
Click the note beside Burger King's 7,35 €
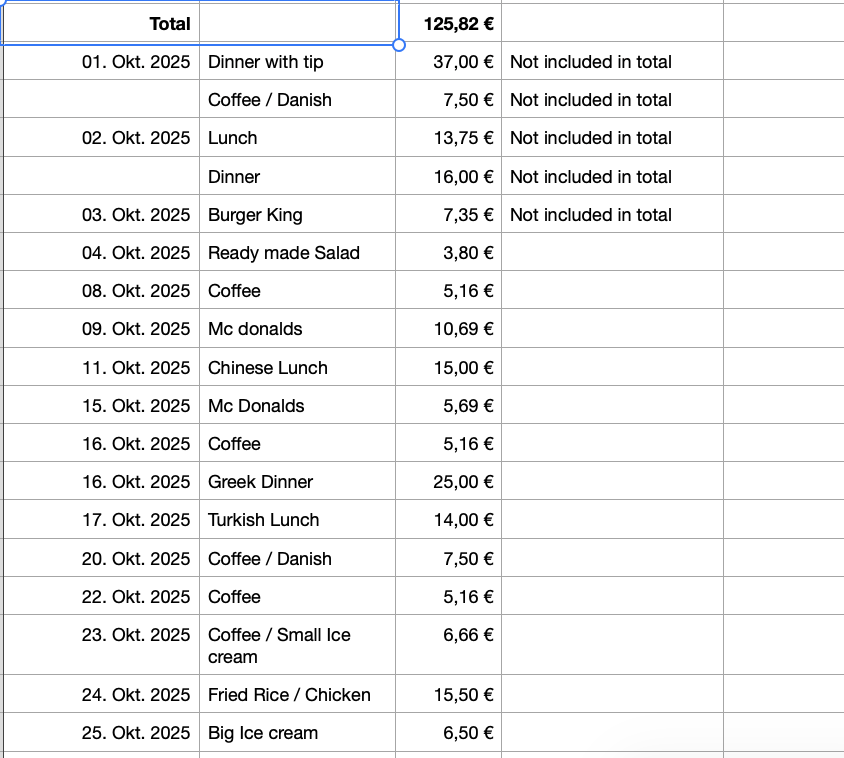tap(590, 215)
